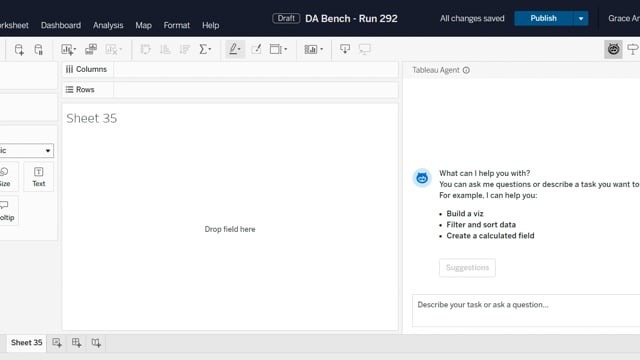Open the Help menu
640x360 pixels.
[211, 25]
